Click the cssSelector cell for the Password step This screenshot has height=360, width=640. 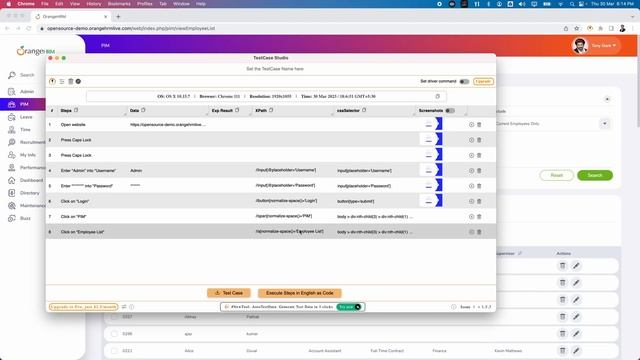(364, 186)
